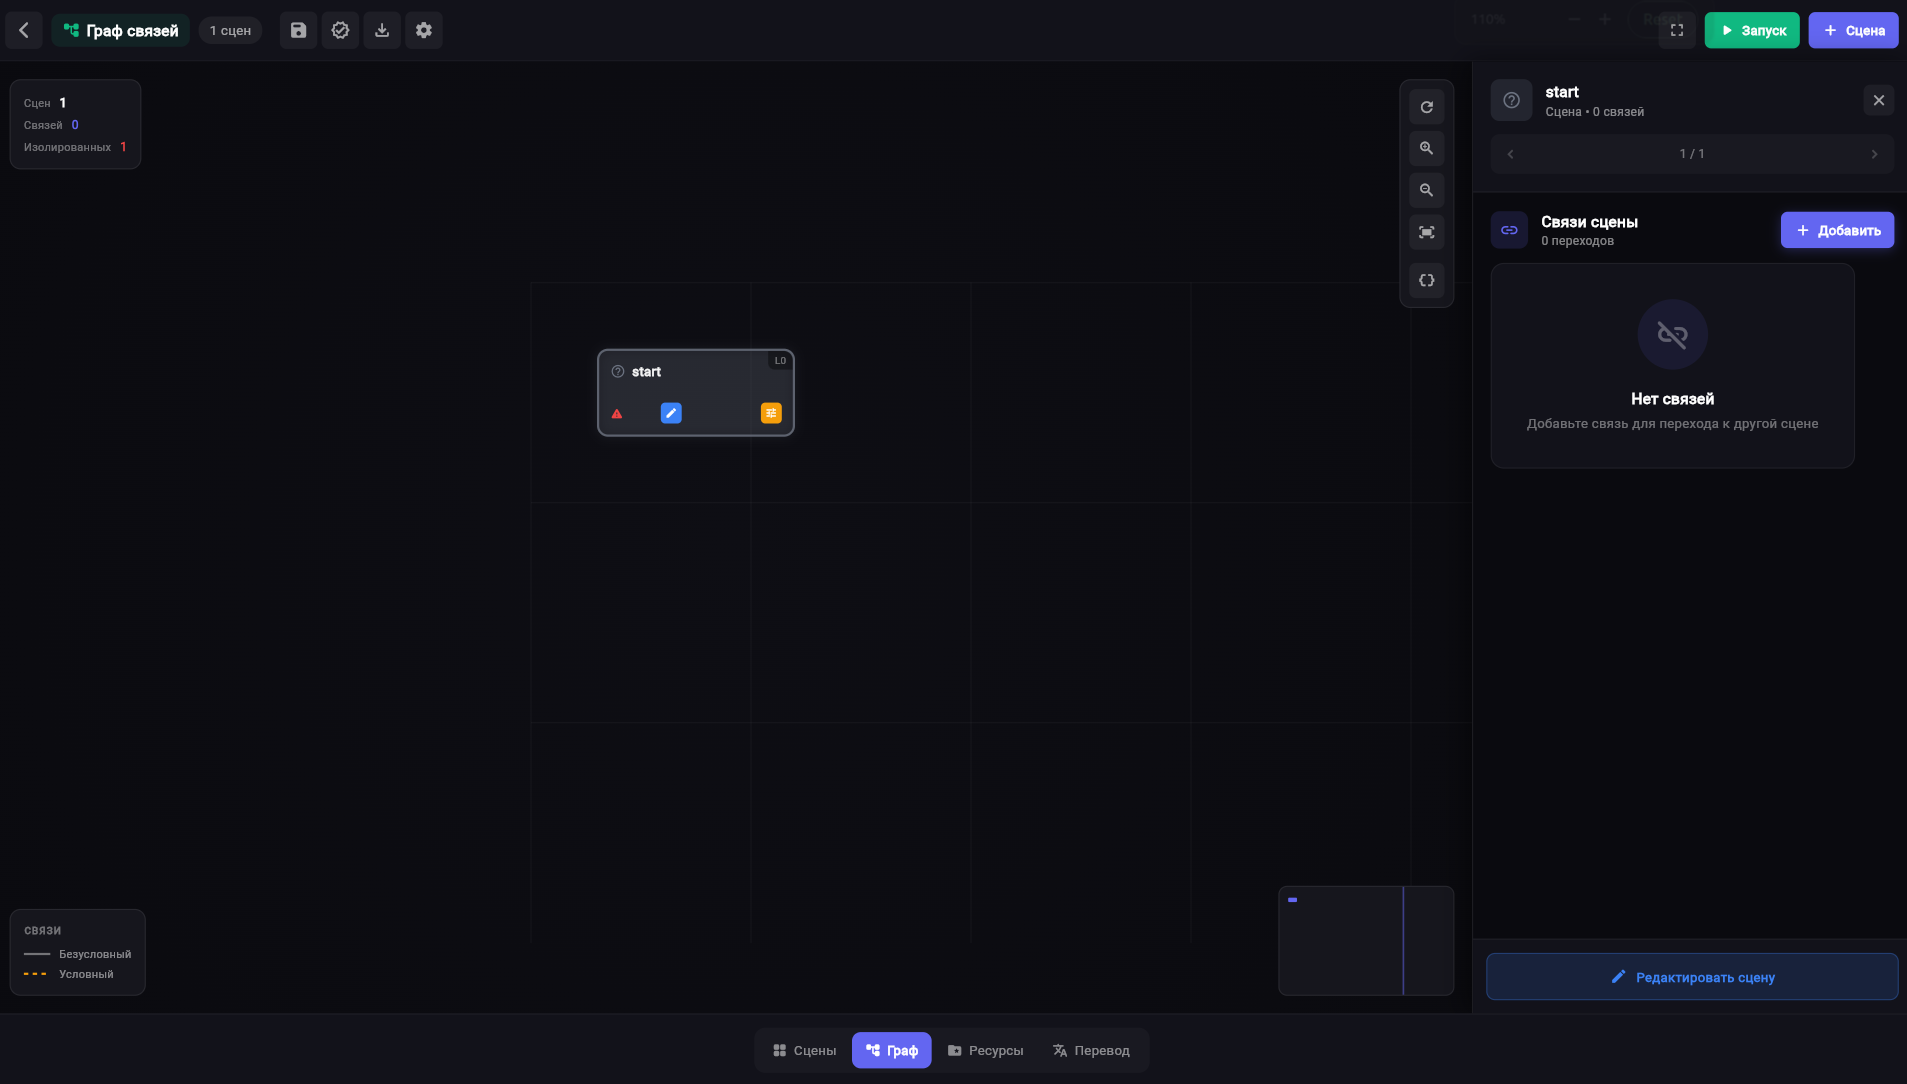Fit graph to screen icon
Viewport: 1907px width, 1084px height.
tap(1427, 232)
